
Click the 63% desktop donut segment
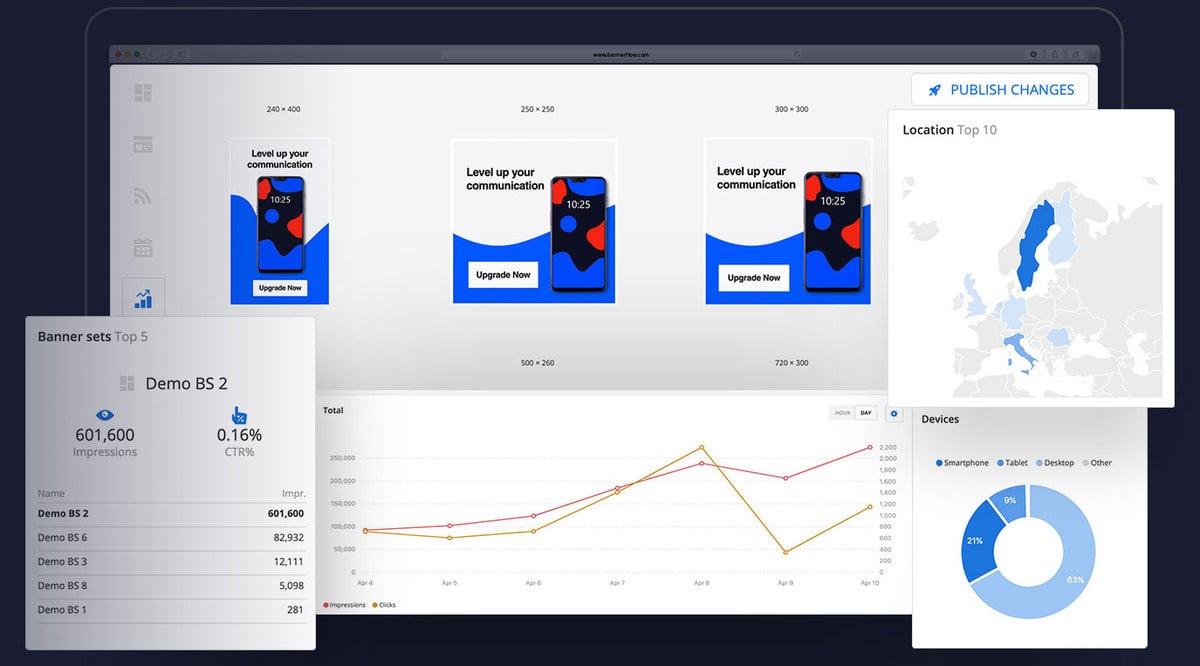1076,579
